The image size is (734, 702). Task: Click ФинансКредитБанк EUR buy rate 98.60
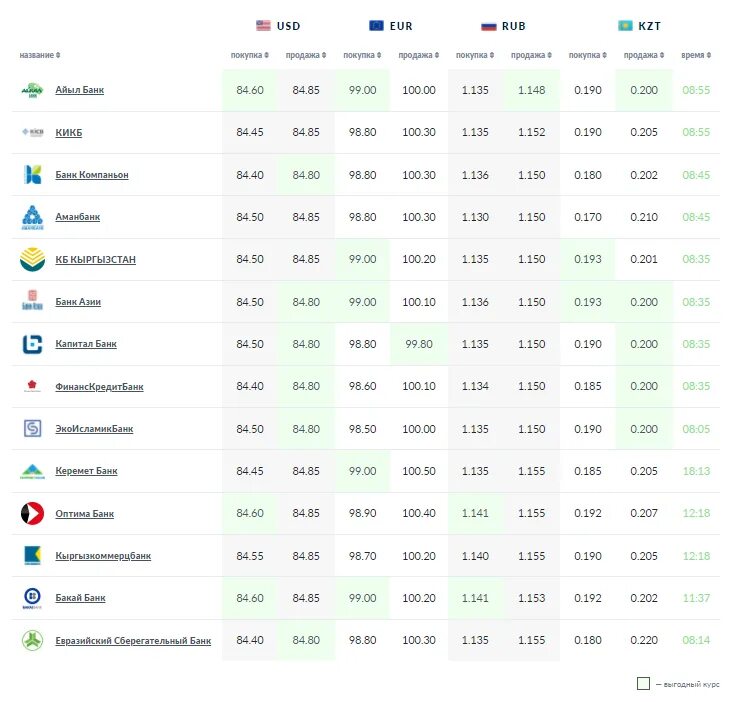[362, 386]
